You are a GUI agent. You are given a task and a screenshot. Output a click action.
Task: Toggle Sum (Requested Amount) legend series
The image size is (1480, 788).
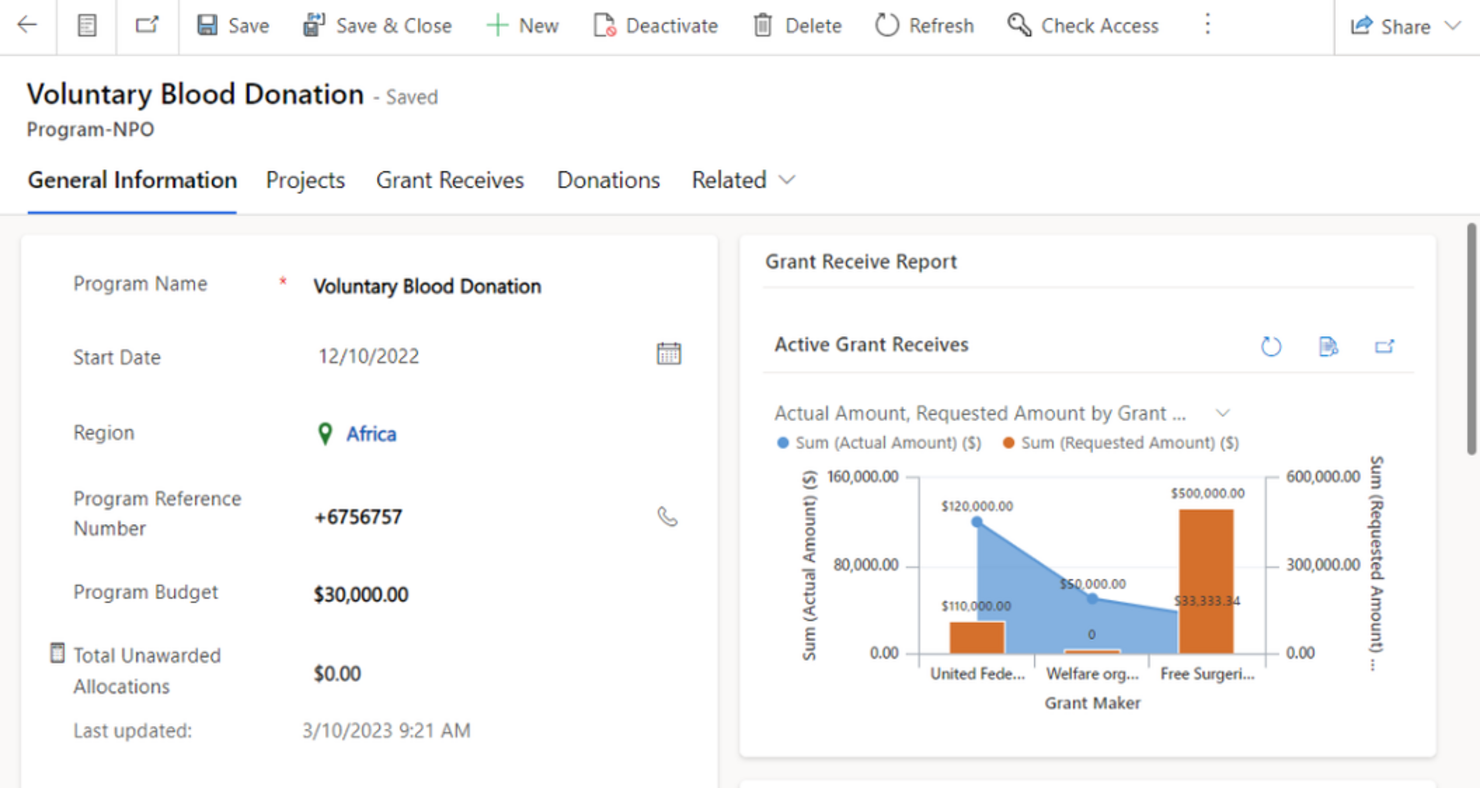coord(1120,443)
